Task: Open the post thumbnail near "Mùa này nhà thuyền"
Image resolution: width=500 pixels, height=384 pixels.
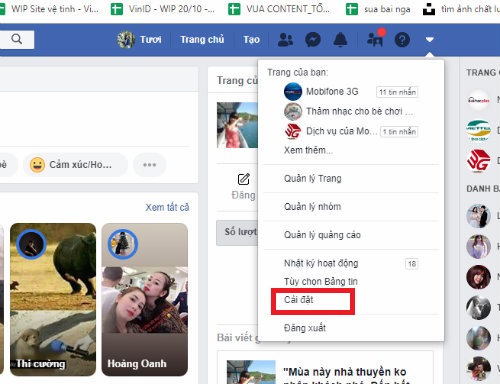Action: [251, 372]
